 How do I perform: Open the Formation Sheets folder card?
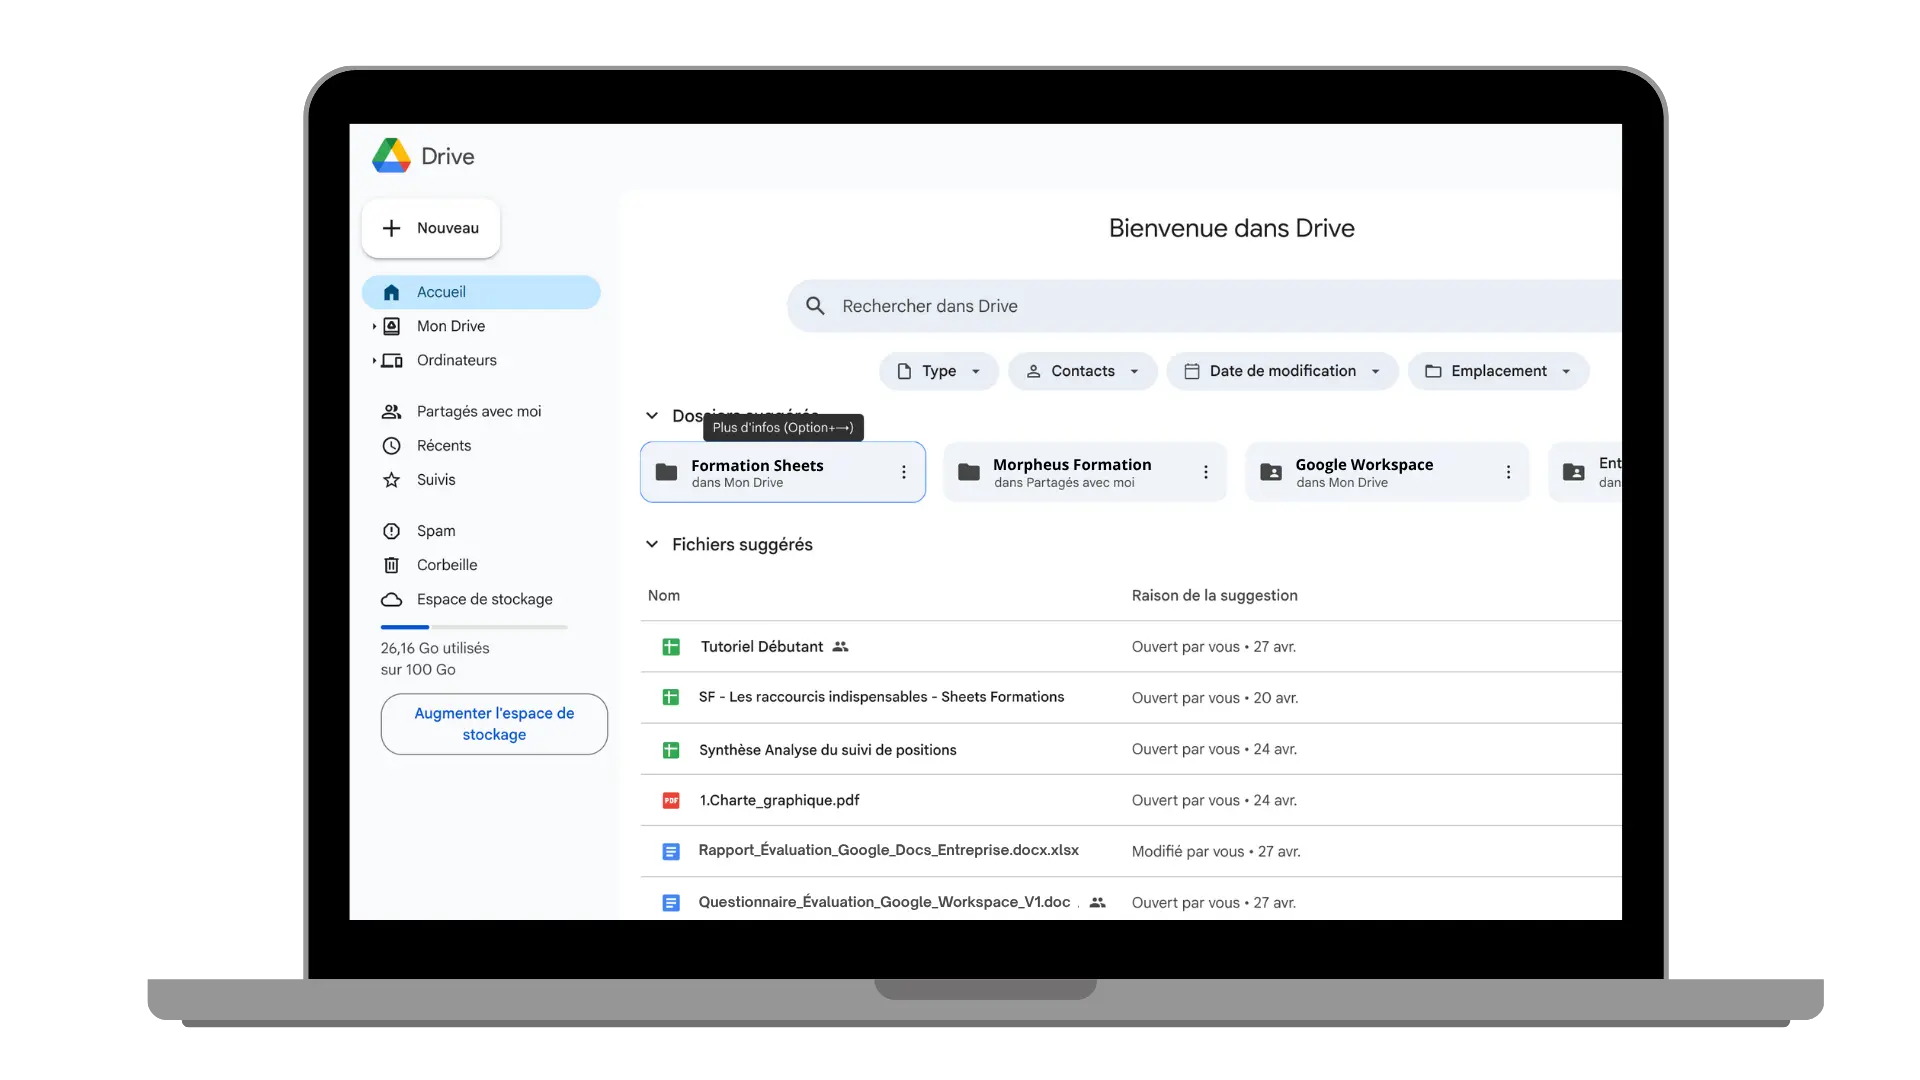pos(783,472)
